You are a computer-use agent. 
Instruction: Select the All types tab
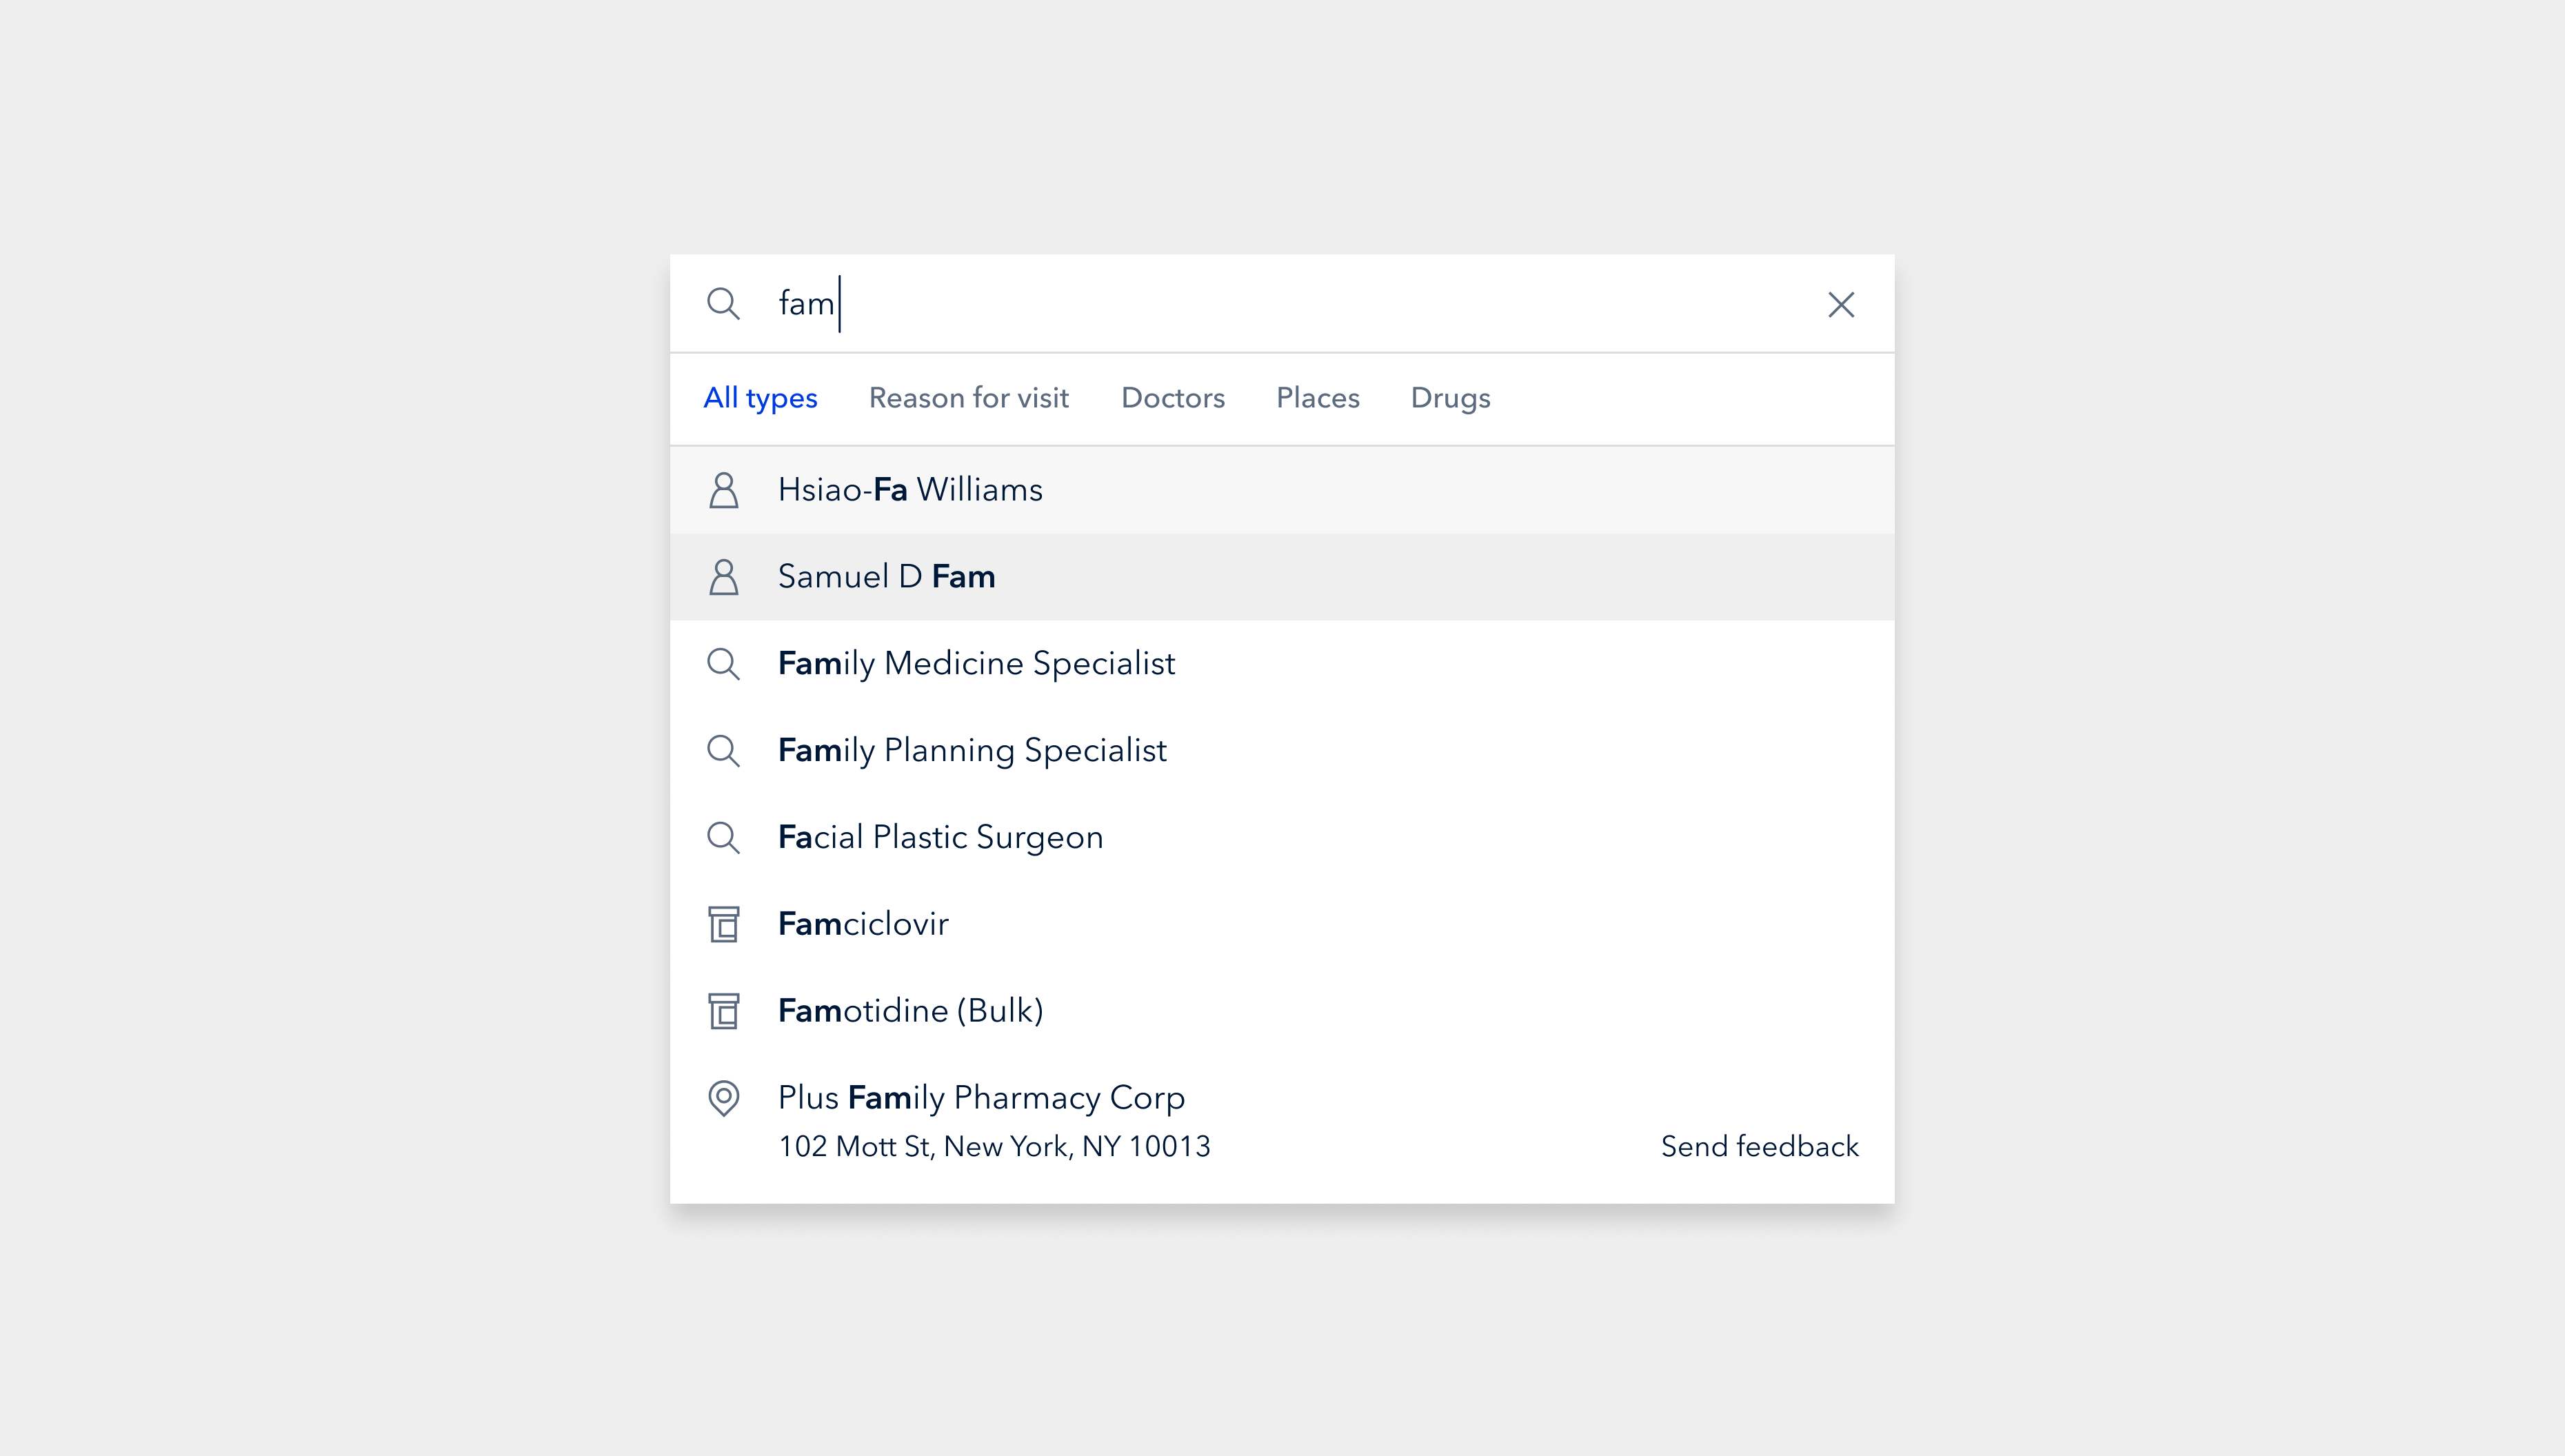(x=760, y=398)
